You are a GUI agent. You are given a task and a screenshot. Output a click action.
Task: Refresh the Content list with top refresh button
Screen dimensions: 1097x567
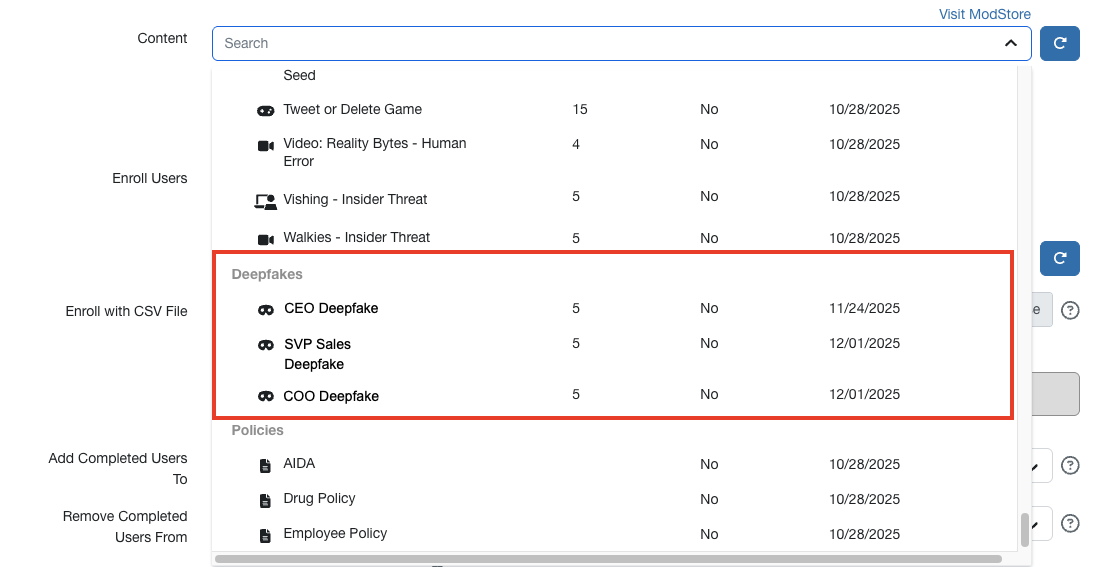click(1060, 43)
